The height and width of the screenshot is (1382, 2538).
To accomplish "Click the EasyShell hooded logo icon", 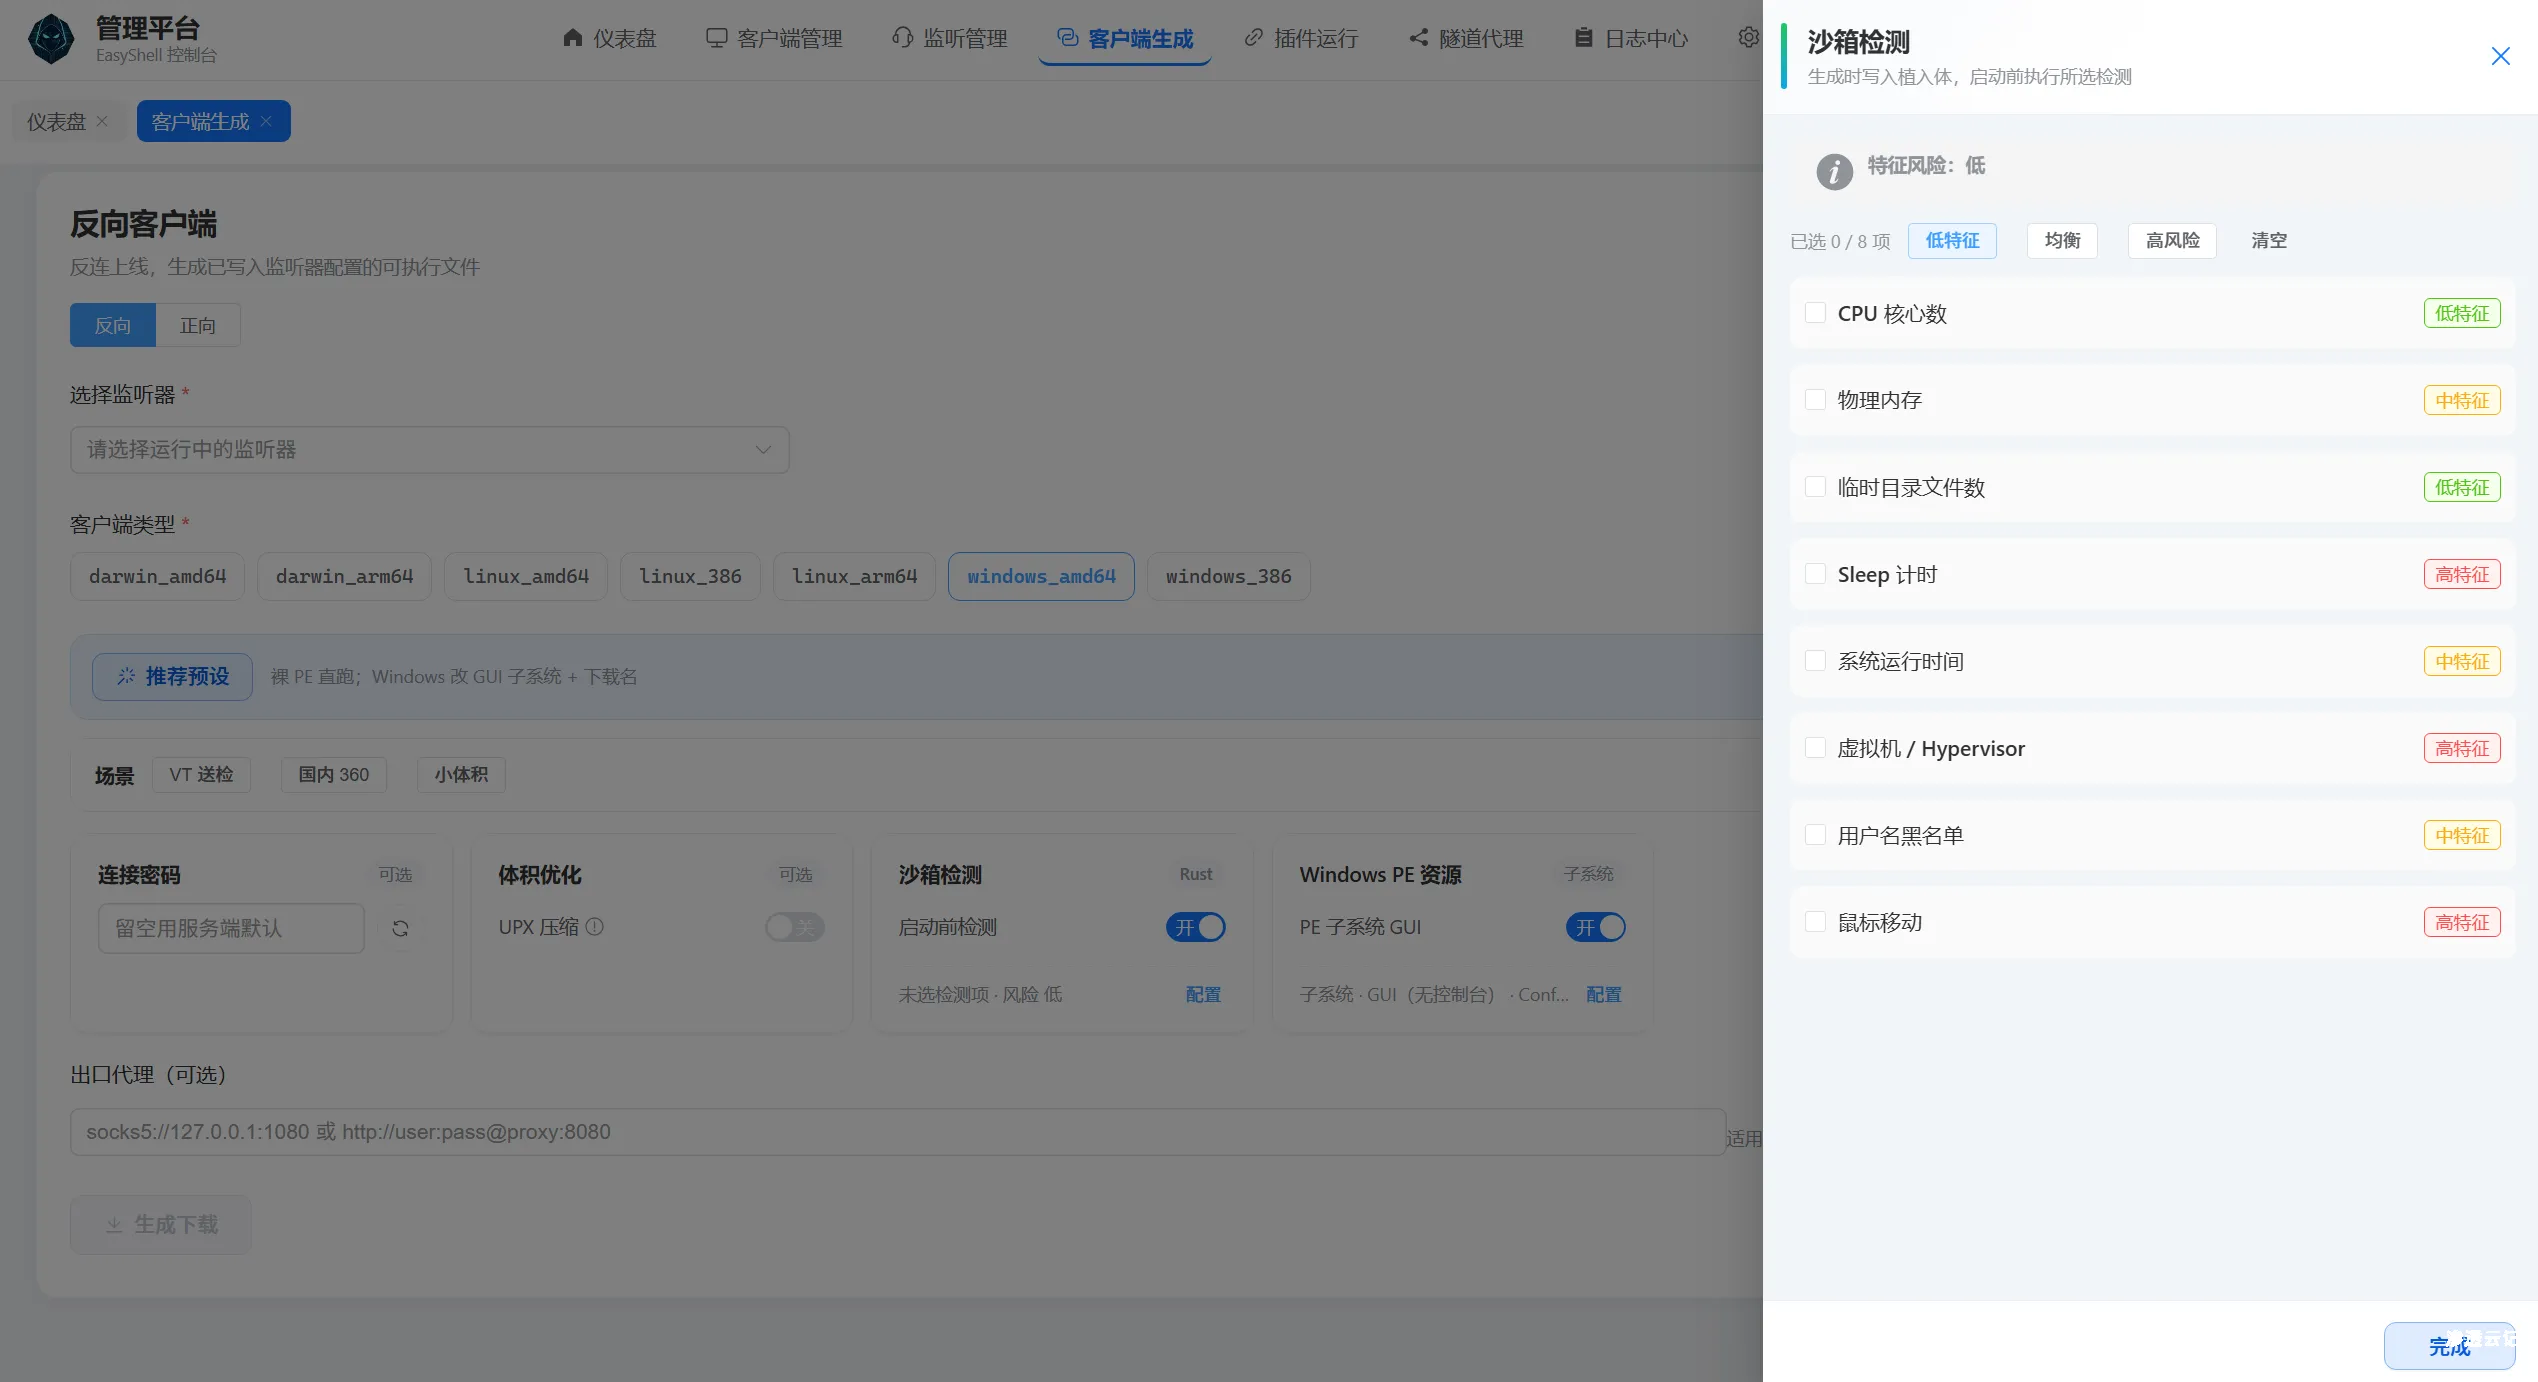I will tap(51, 39).
